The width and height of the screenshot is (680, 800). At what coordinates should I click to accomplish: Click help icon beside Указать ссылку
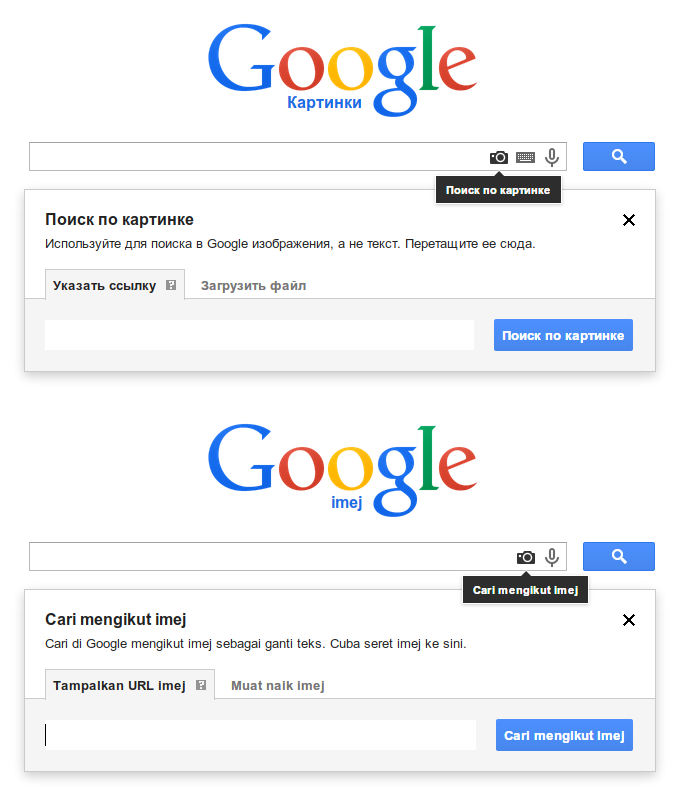click(x=171, y=285)
